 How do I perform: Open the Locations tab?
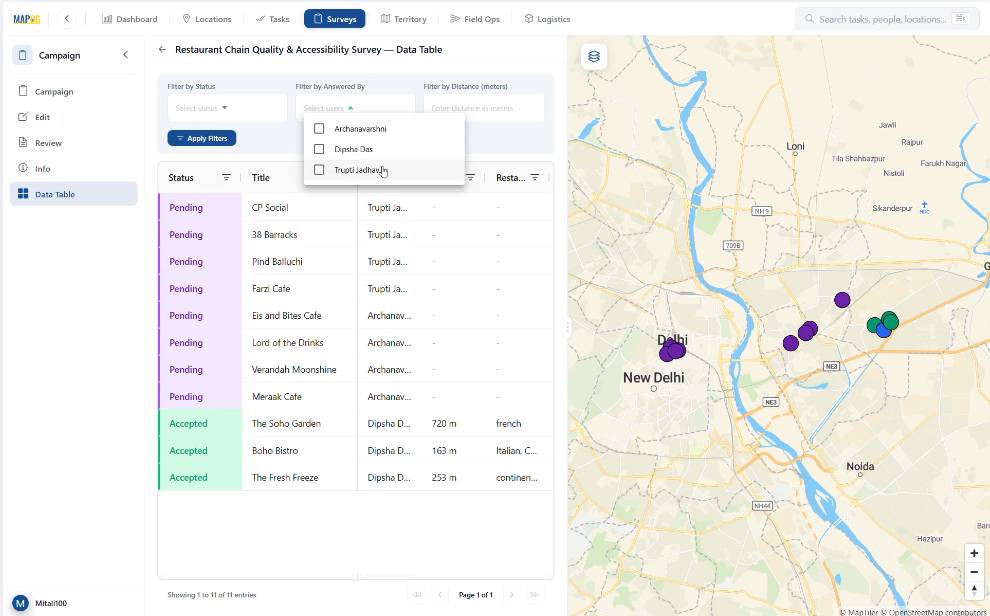pyautogui.click(x=206, y=19)
